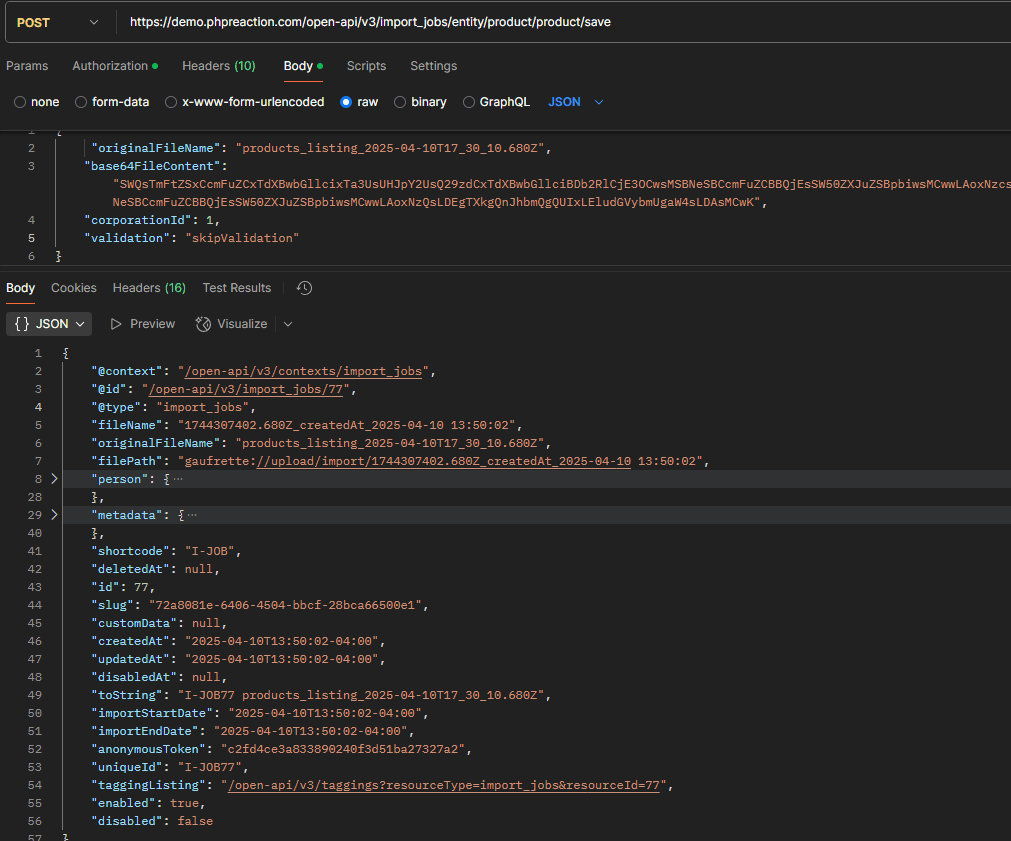Click the anonymousToken value c2fd4ce3a833890240f3d51ba27327a2
Screen dimensions: 1011x841
coord(343,749)
